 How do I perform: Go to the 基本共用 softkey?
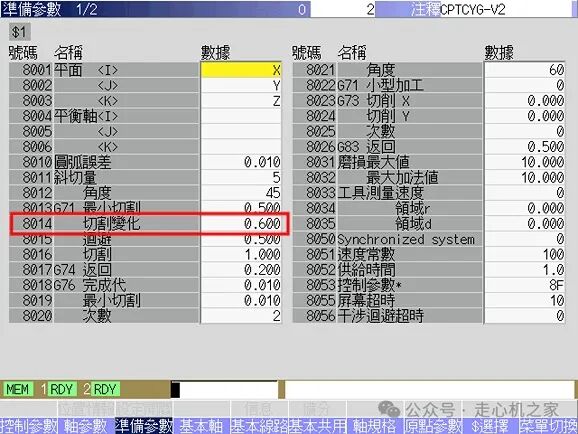point(317,426)
